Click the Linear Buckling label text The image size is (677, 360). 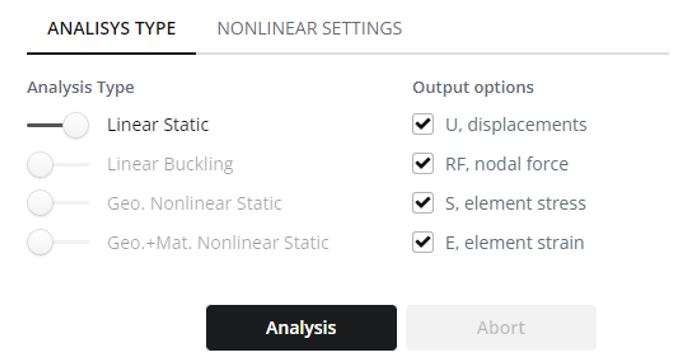pyautogui.click(x=171, y=164)
